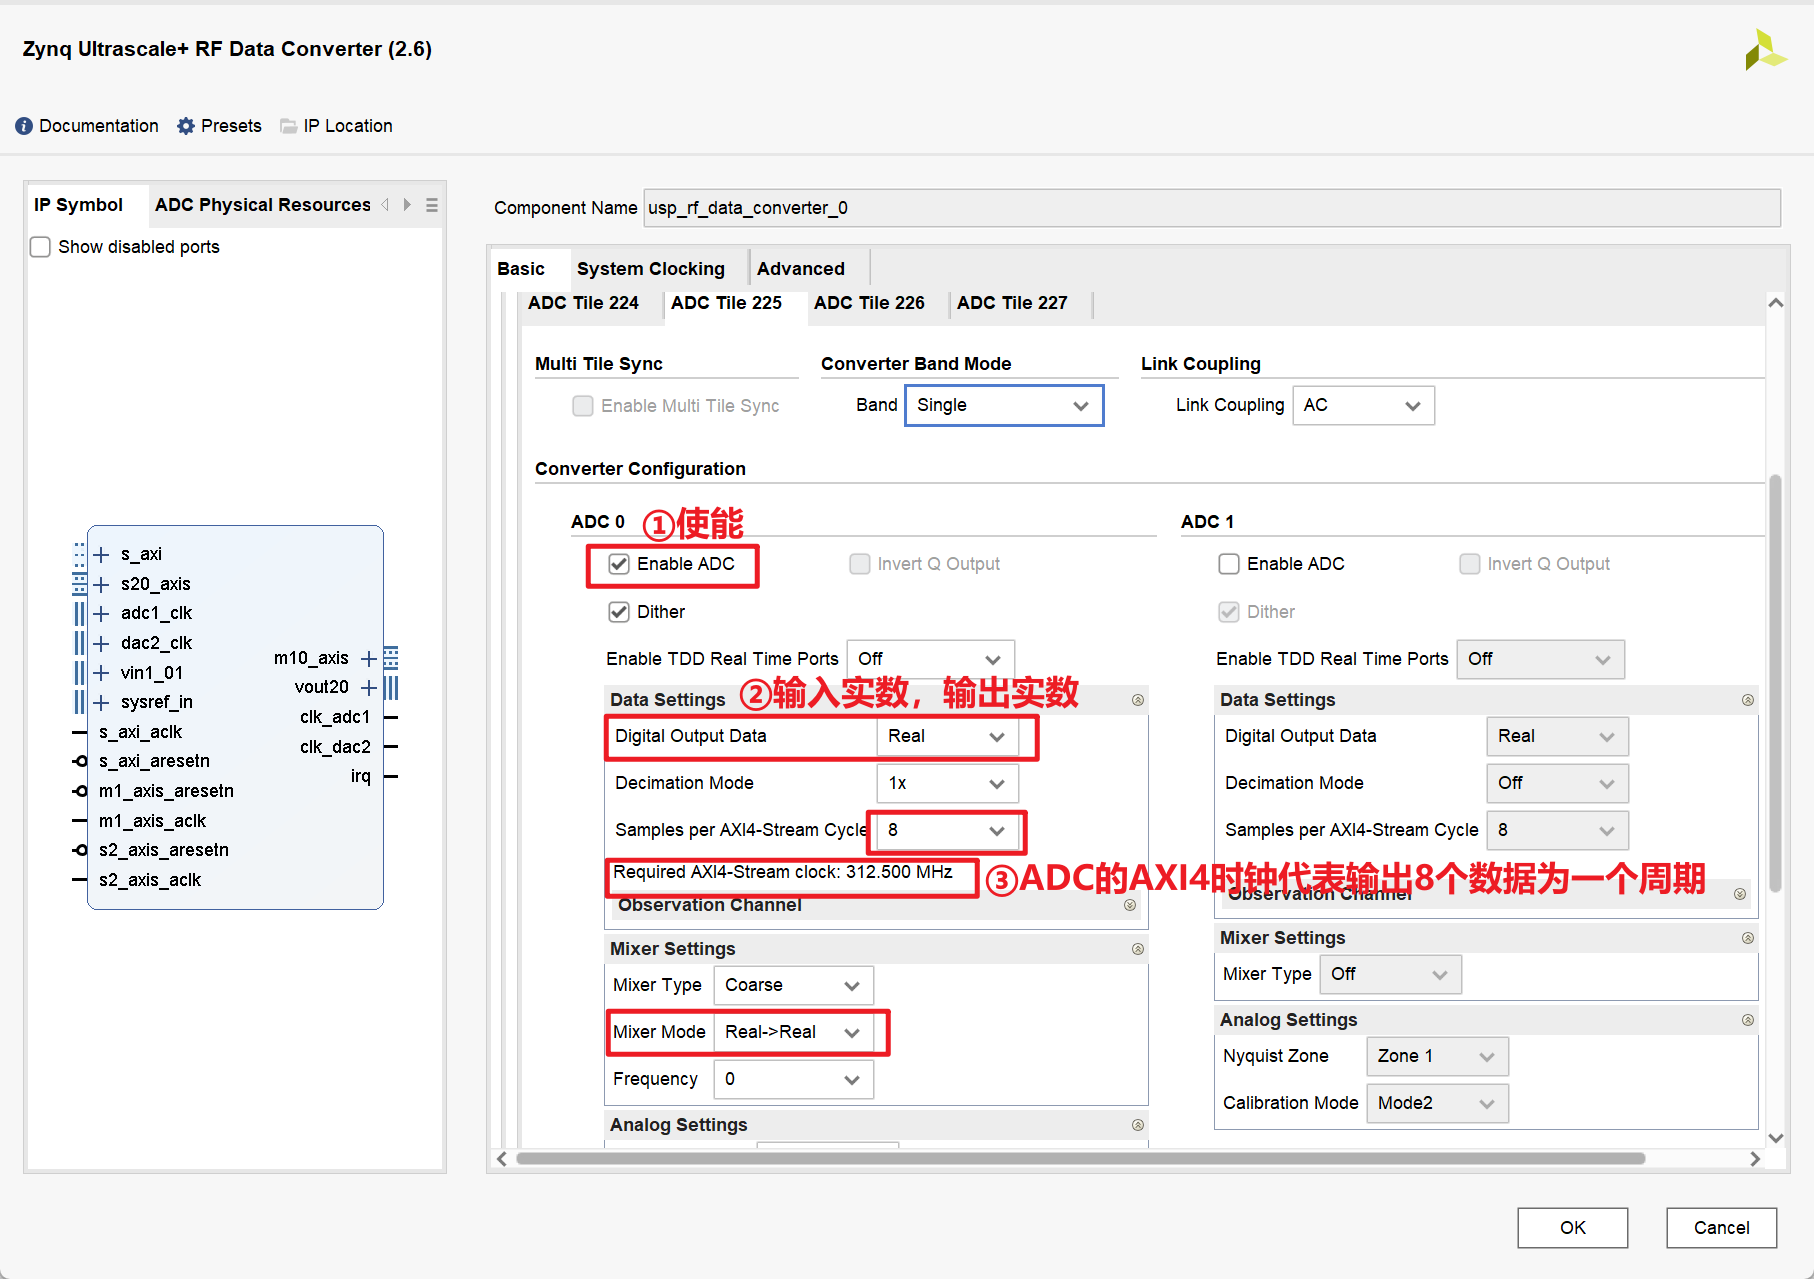
Task: Open ADC 0 Enable TDD Real Time Ports dropdown
Action: click(931, 659)
